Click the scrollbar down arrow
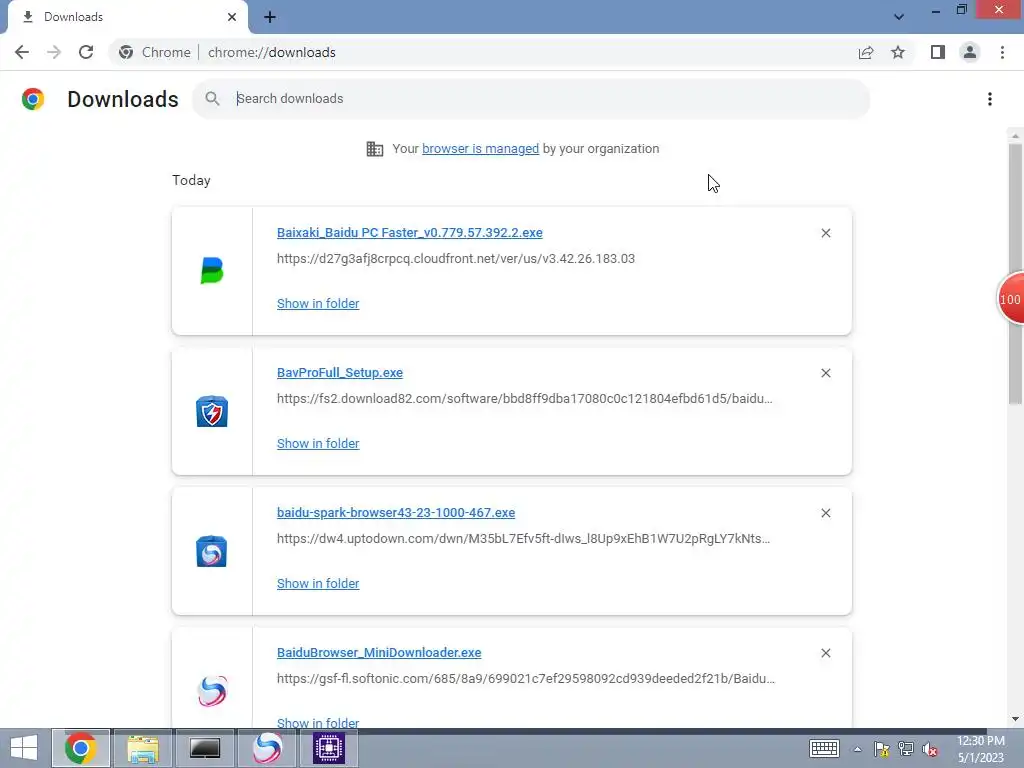This screenshot has width=1024, height=768. tap(1015, 719)
